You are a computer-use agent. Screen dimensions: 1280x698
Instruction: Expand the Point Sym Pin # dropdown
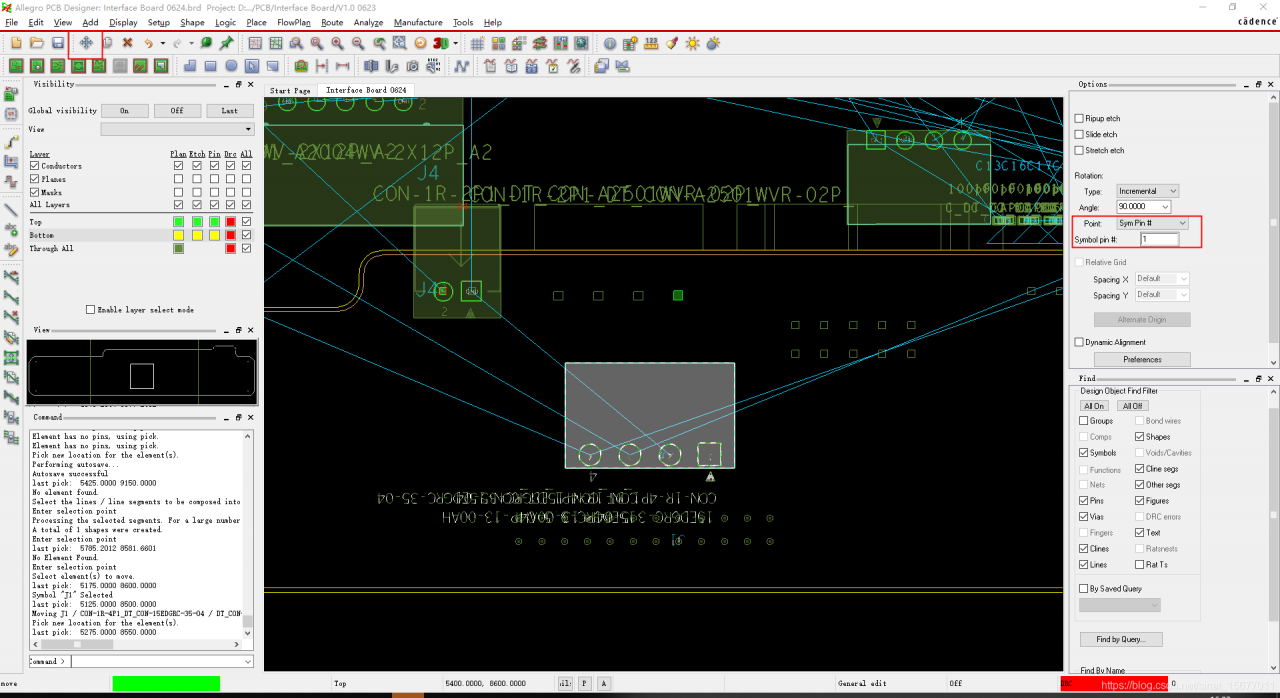(1152, 223)
